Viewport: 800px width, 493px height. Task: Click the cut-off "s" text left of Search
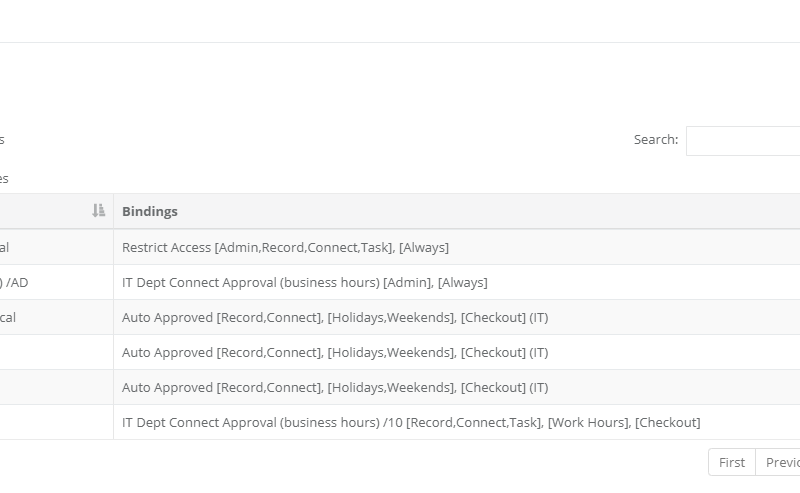pos(2,140)
